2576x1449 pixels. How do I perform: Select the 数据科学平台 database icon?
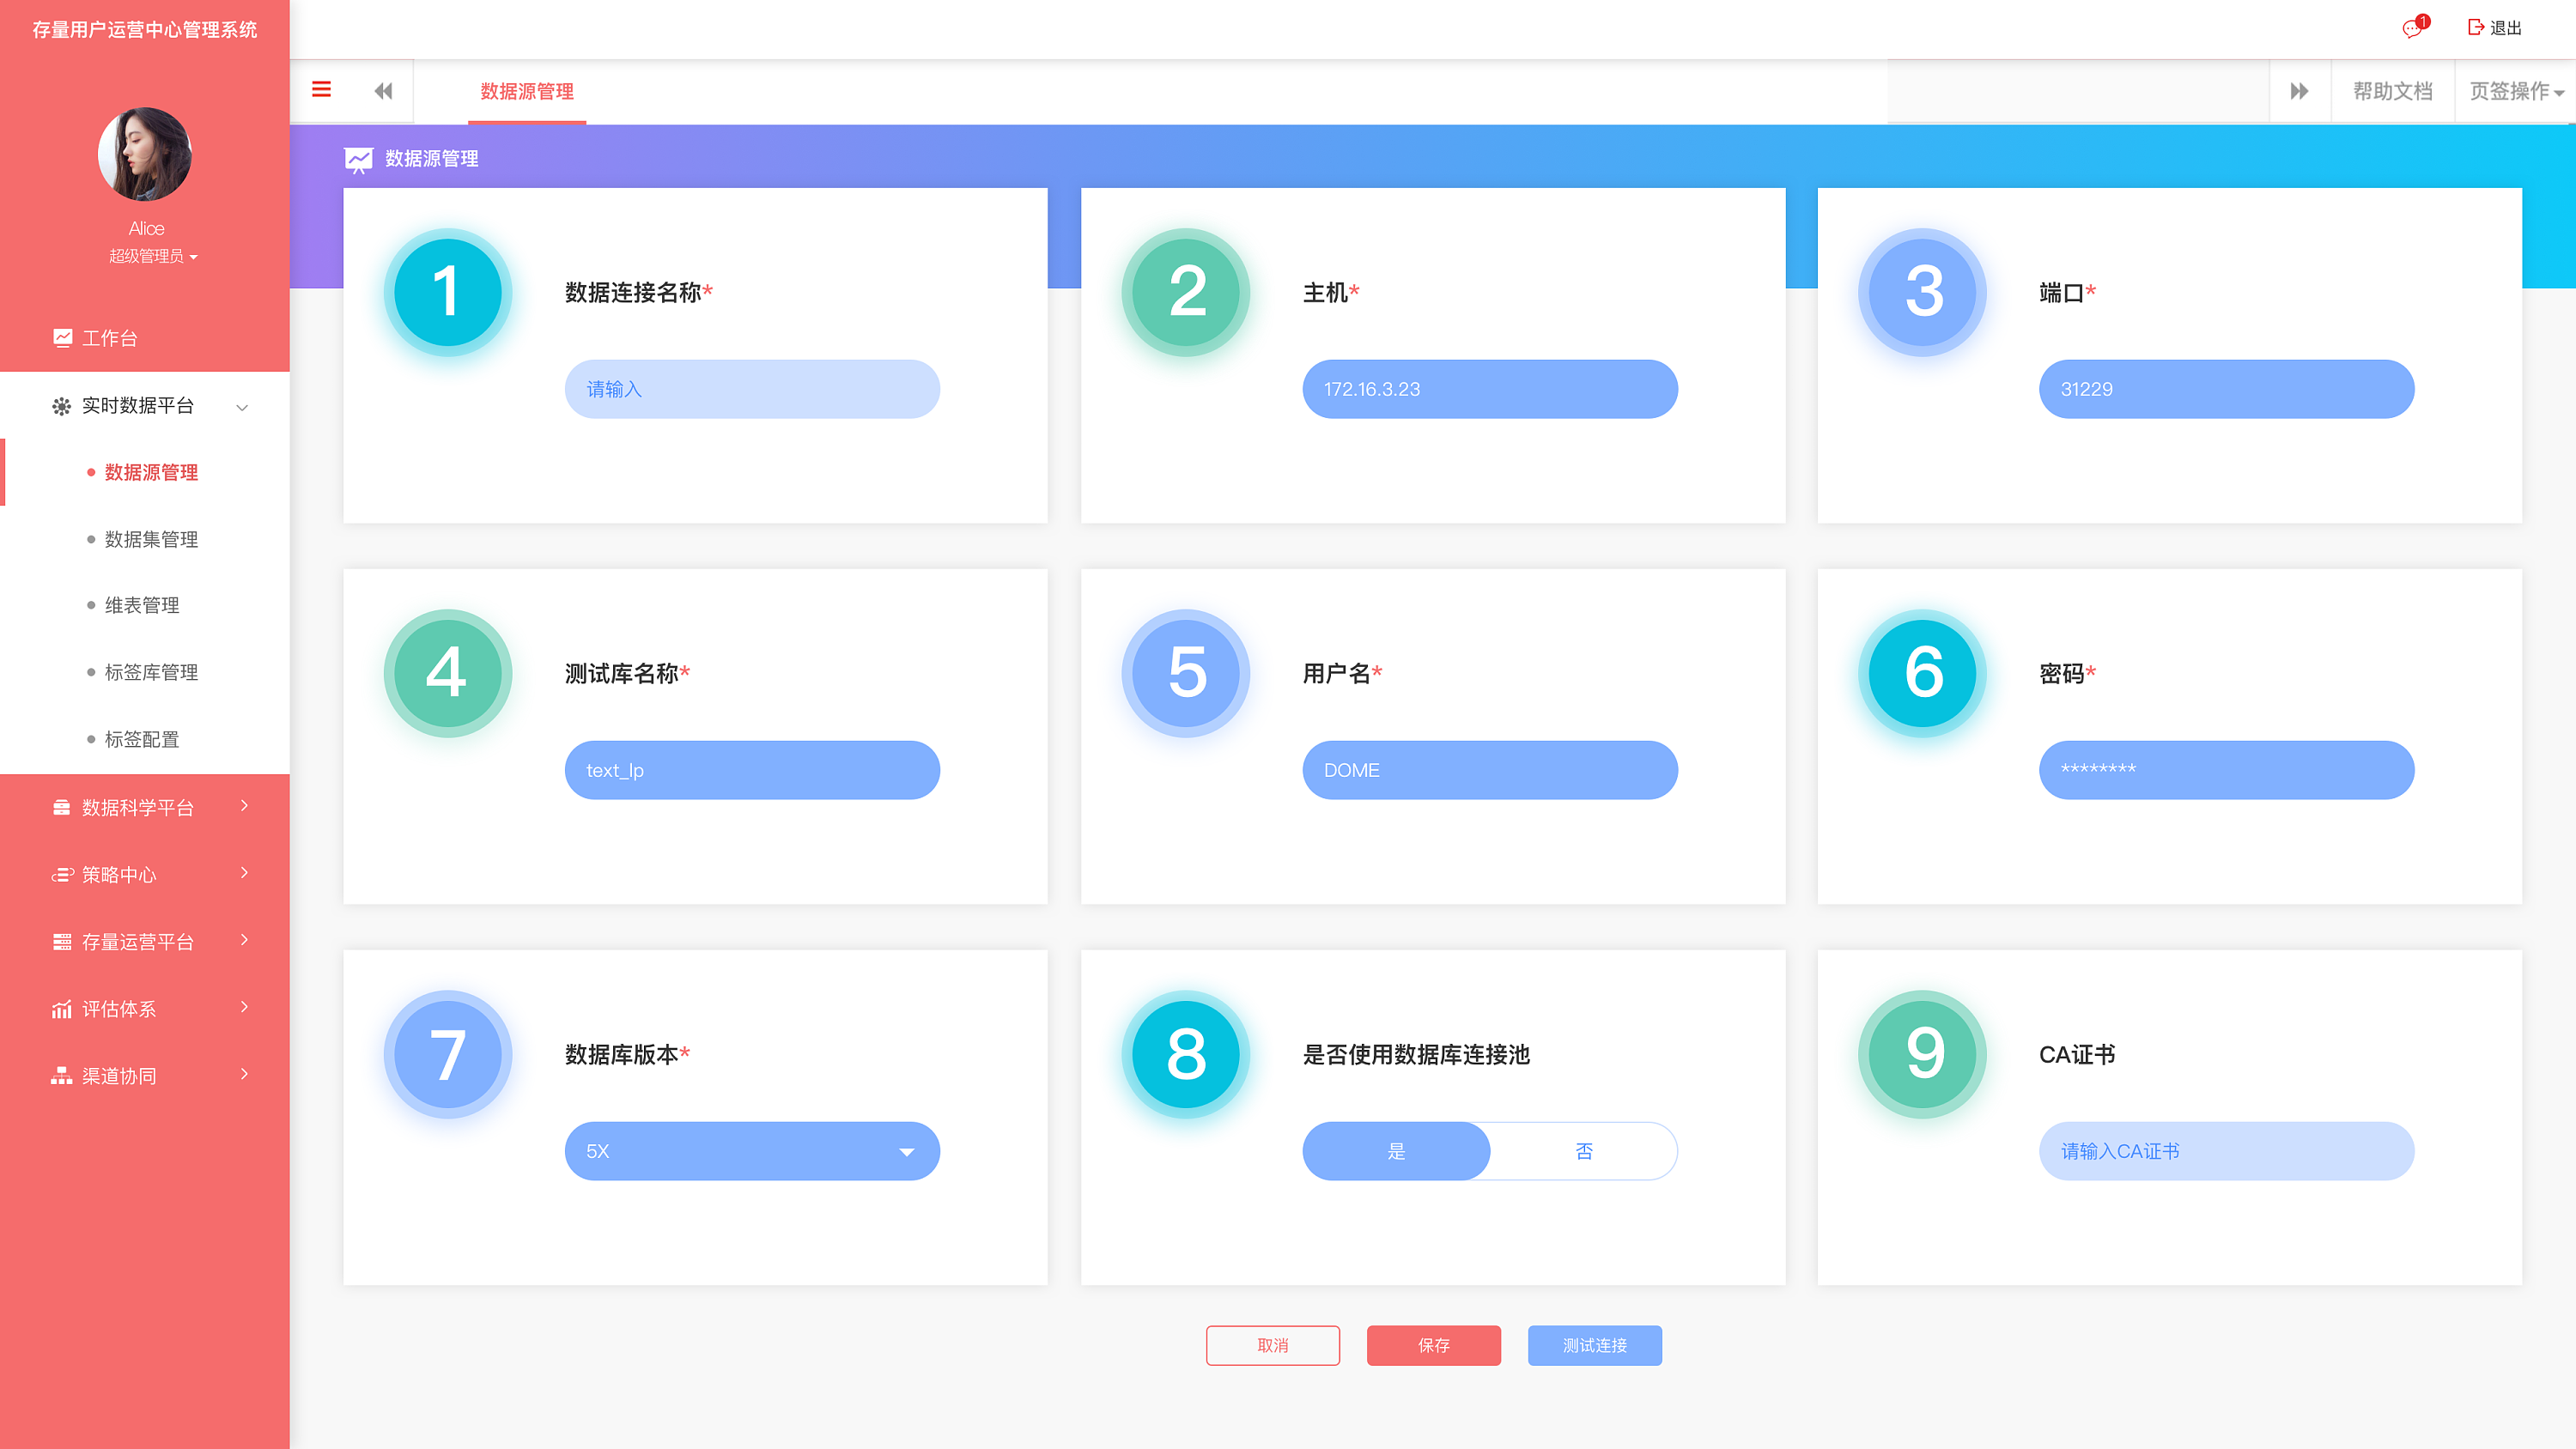click(x=62, y=807)
